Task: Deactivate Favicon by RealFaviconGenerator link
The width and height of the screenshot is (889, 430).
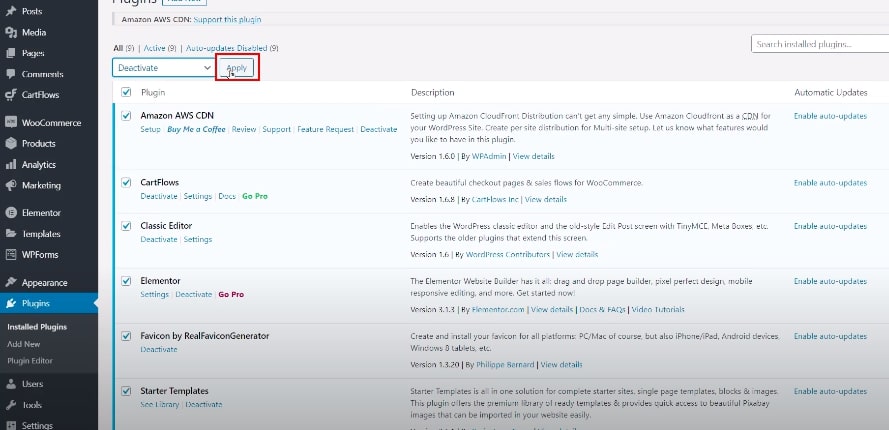Action: click(159, 349)
